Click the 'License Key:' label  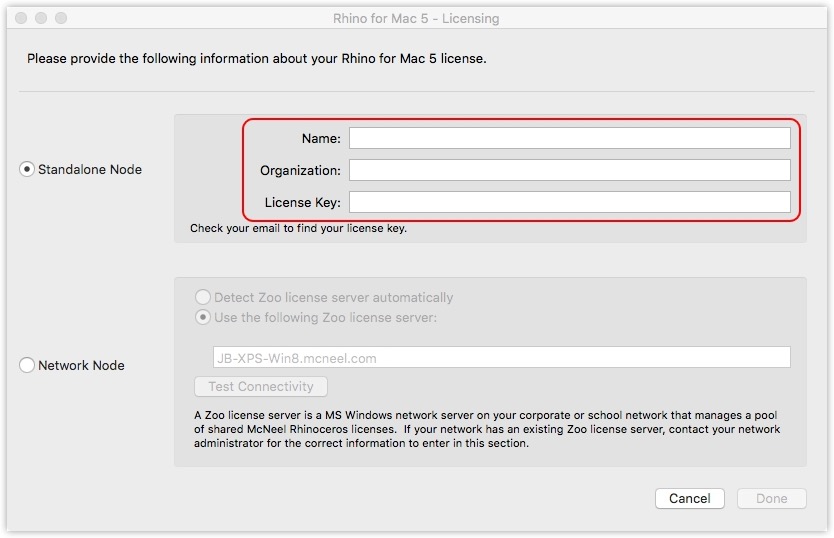pyautogui.click(x=303, y=203)
